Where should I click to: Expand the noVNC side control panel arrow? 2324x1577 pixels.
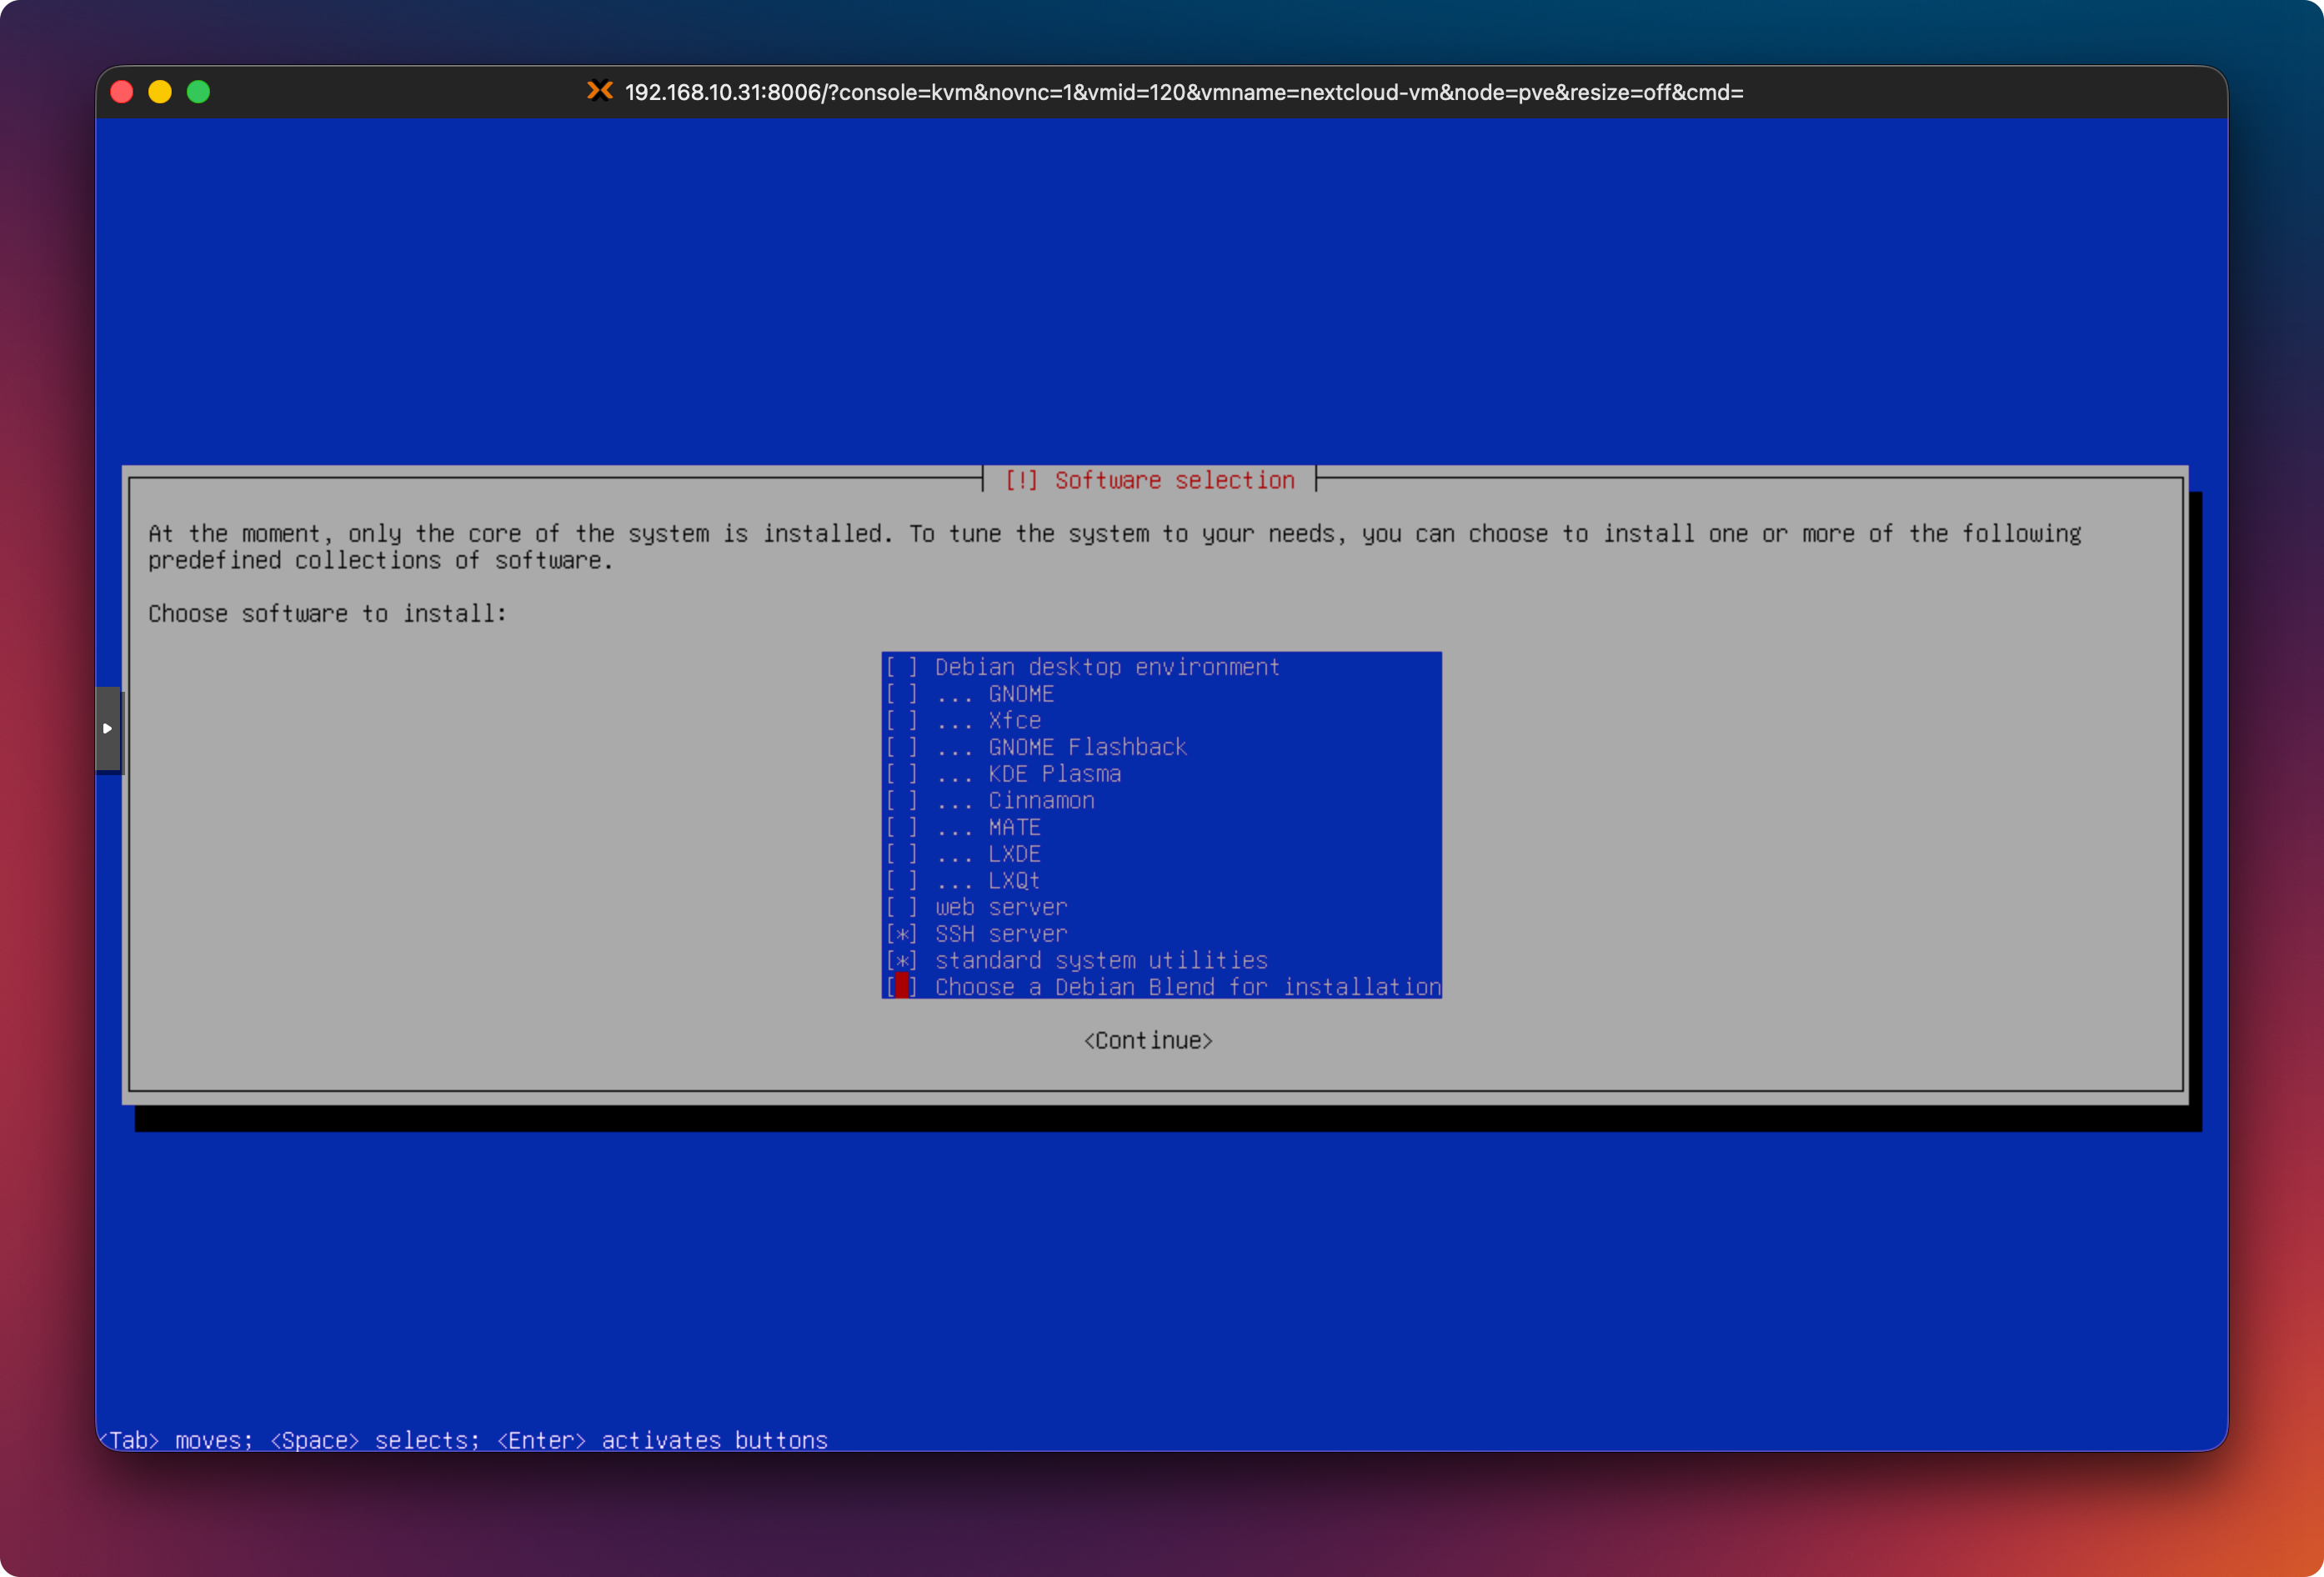click(x=107, y=728)
